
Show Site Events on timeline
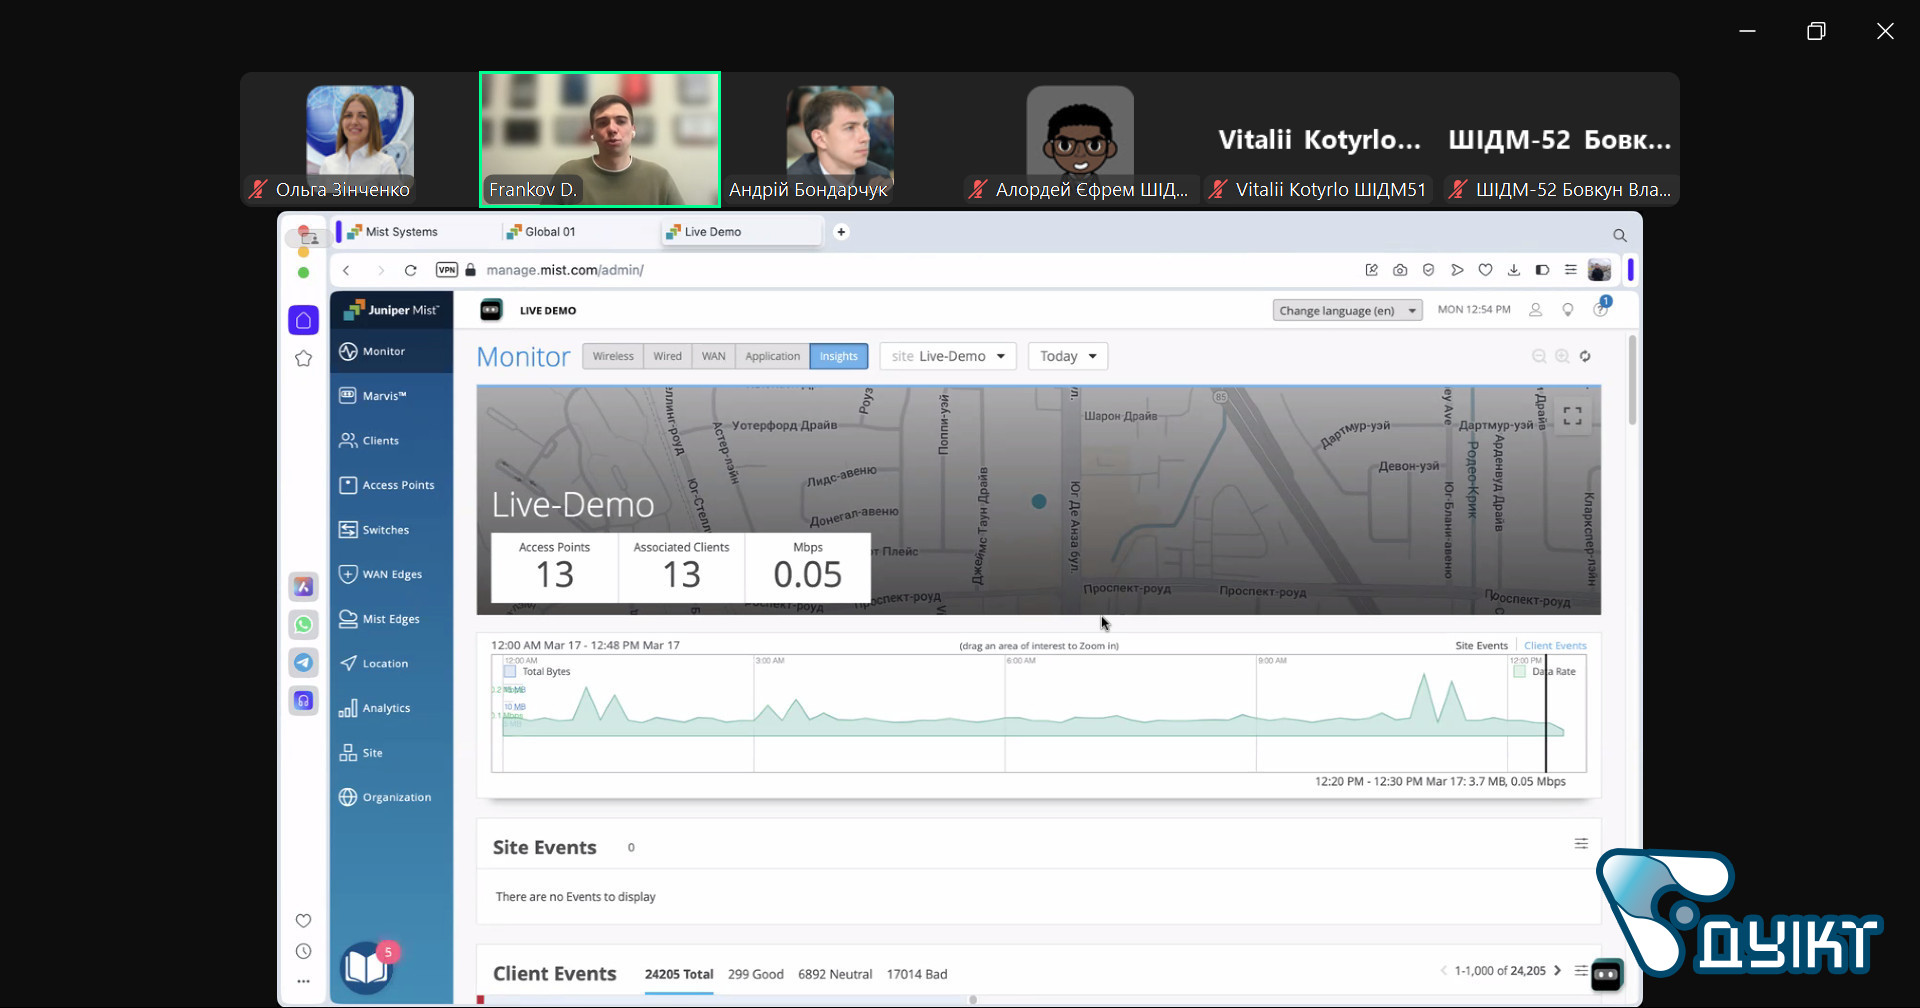click(x=1481, y=646)
